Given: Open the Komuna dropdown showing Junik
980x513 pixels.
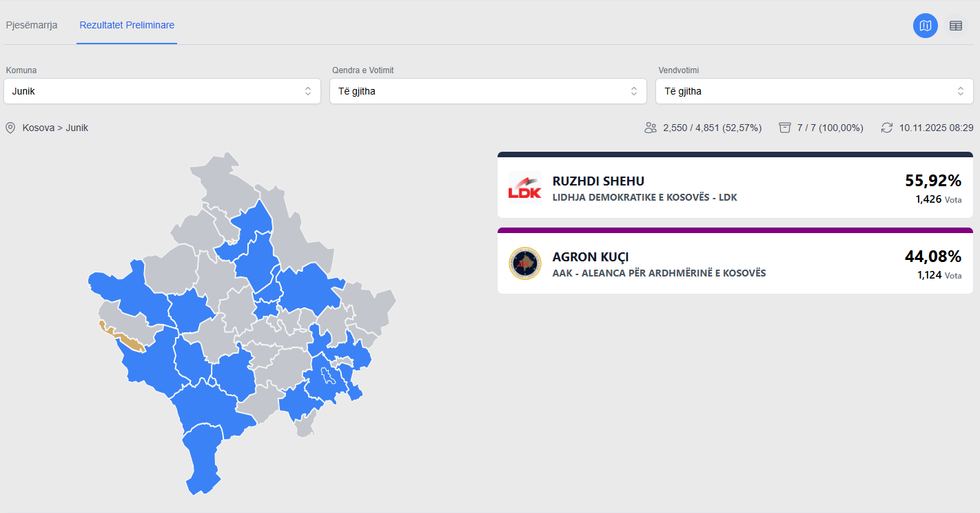Looking at the screenshot, I should [x=161, y=91].
